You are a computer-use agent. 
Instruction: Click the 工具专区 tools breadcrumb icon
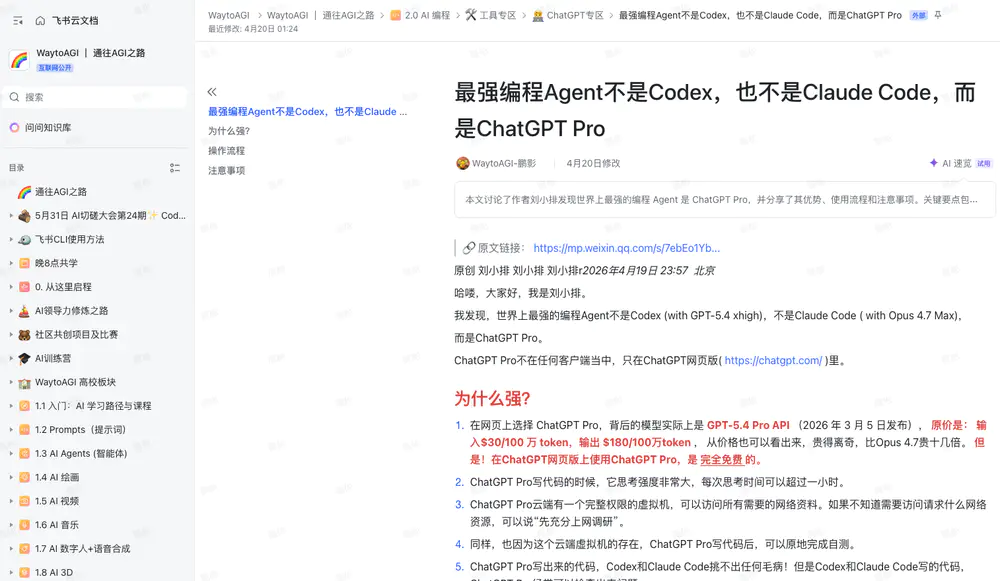click(x=471, y=15)
